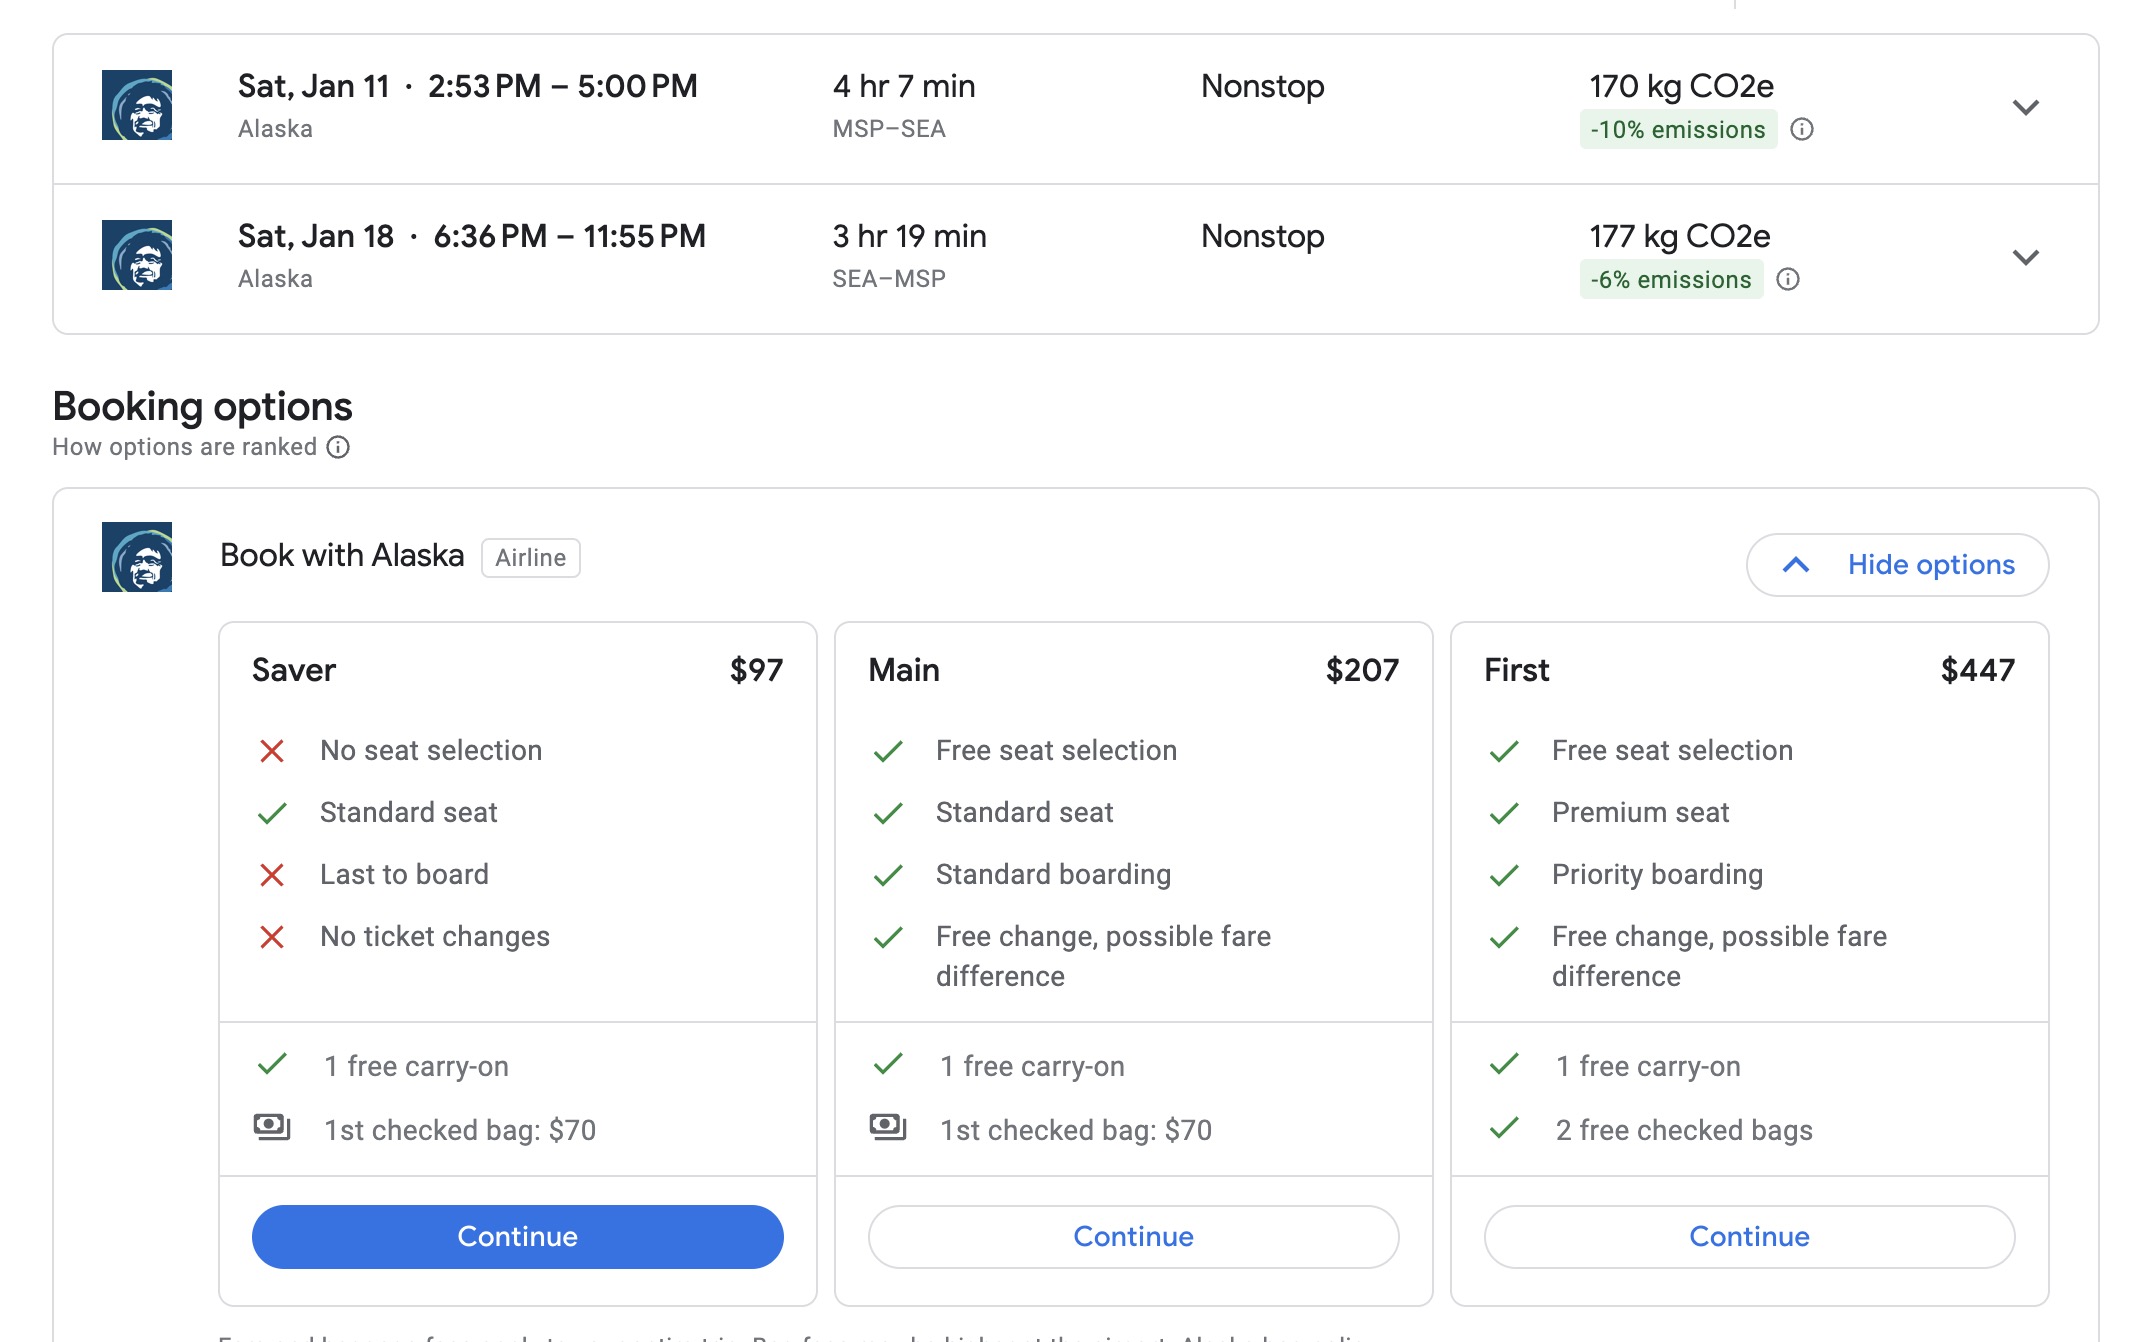This screenshot has width=2152, height=1342.
Task: Collapse booking options via Hide options chevron
Action: [x=1795, y=564]
